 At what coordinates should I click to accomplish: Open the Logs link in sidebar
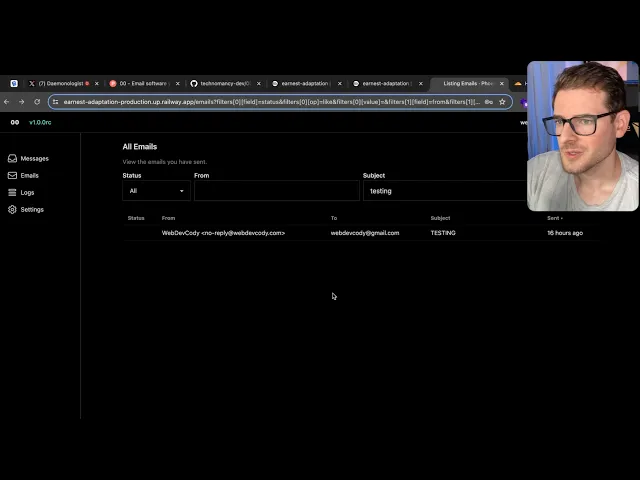coord(27,193)
